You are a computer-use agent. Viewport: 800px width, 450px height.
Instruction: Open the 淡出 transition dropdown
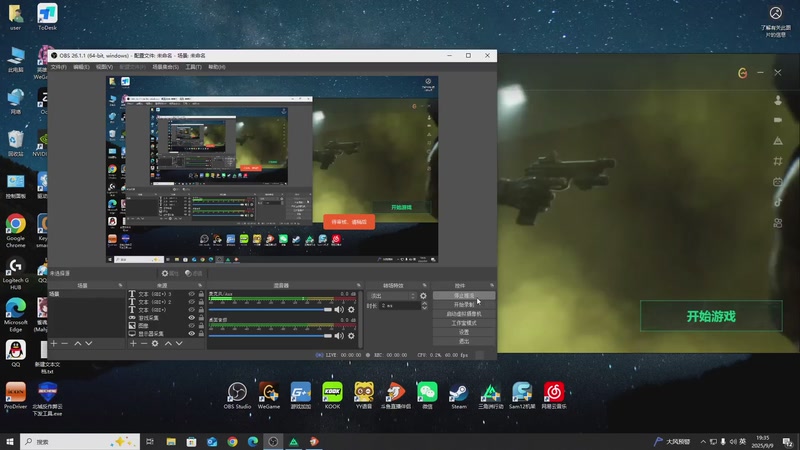(392, 296)
